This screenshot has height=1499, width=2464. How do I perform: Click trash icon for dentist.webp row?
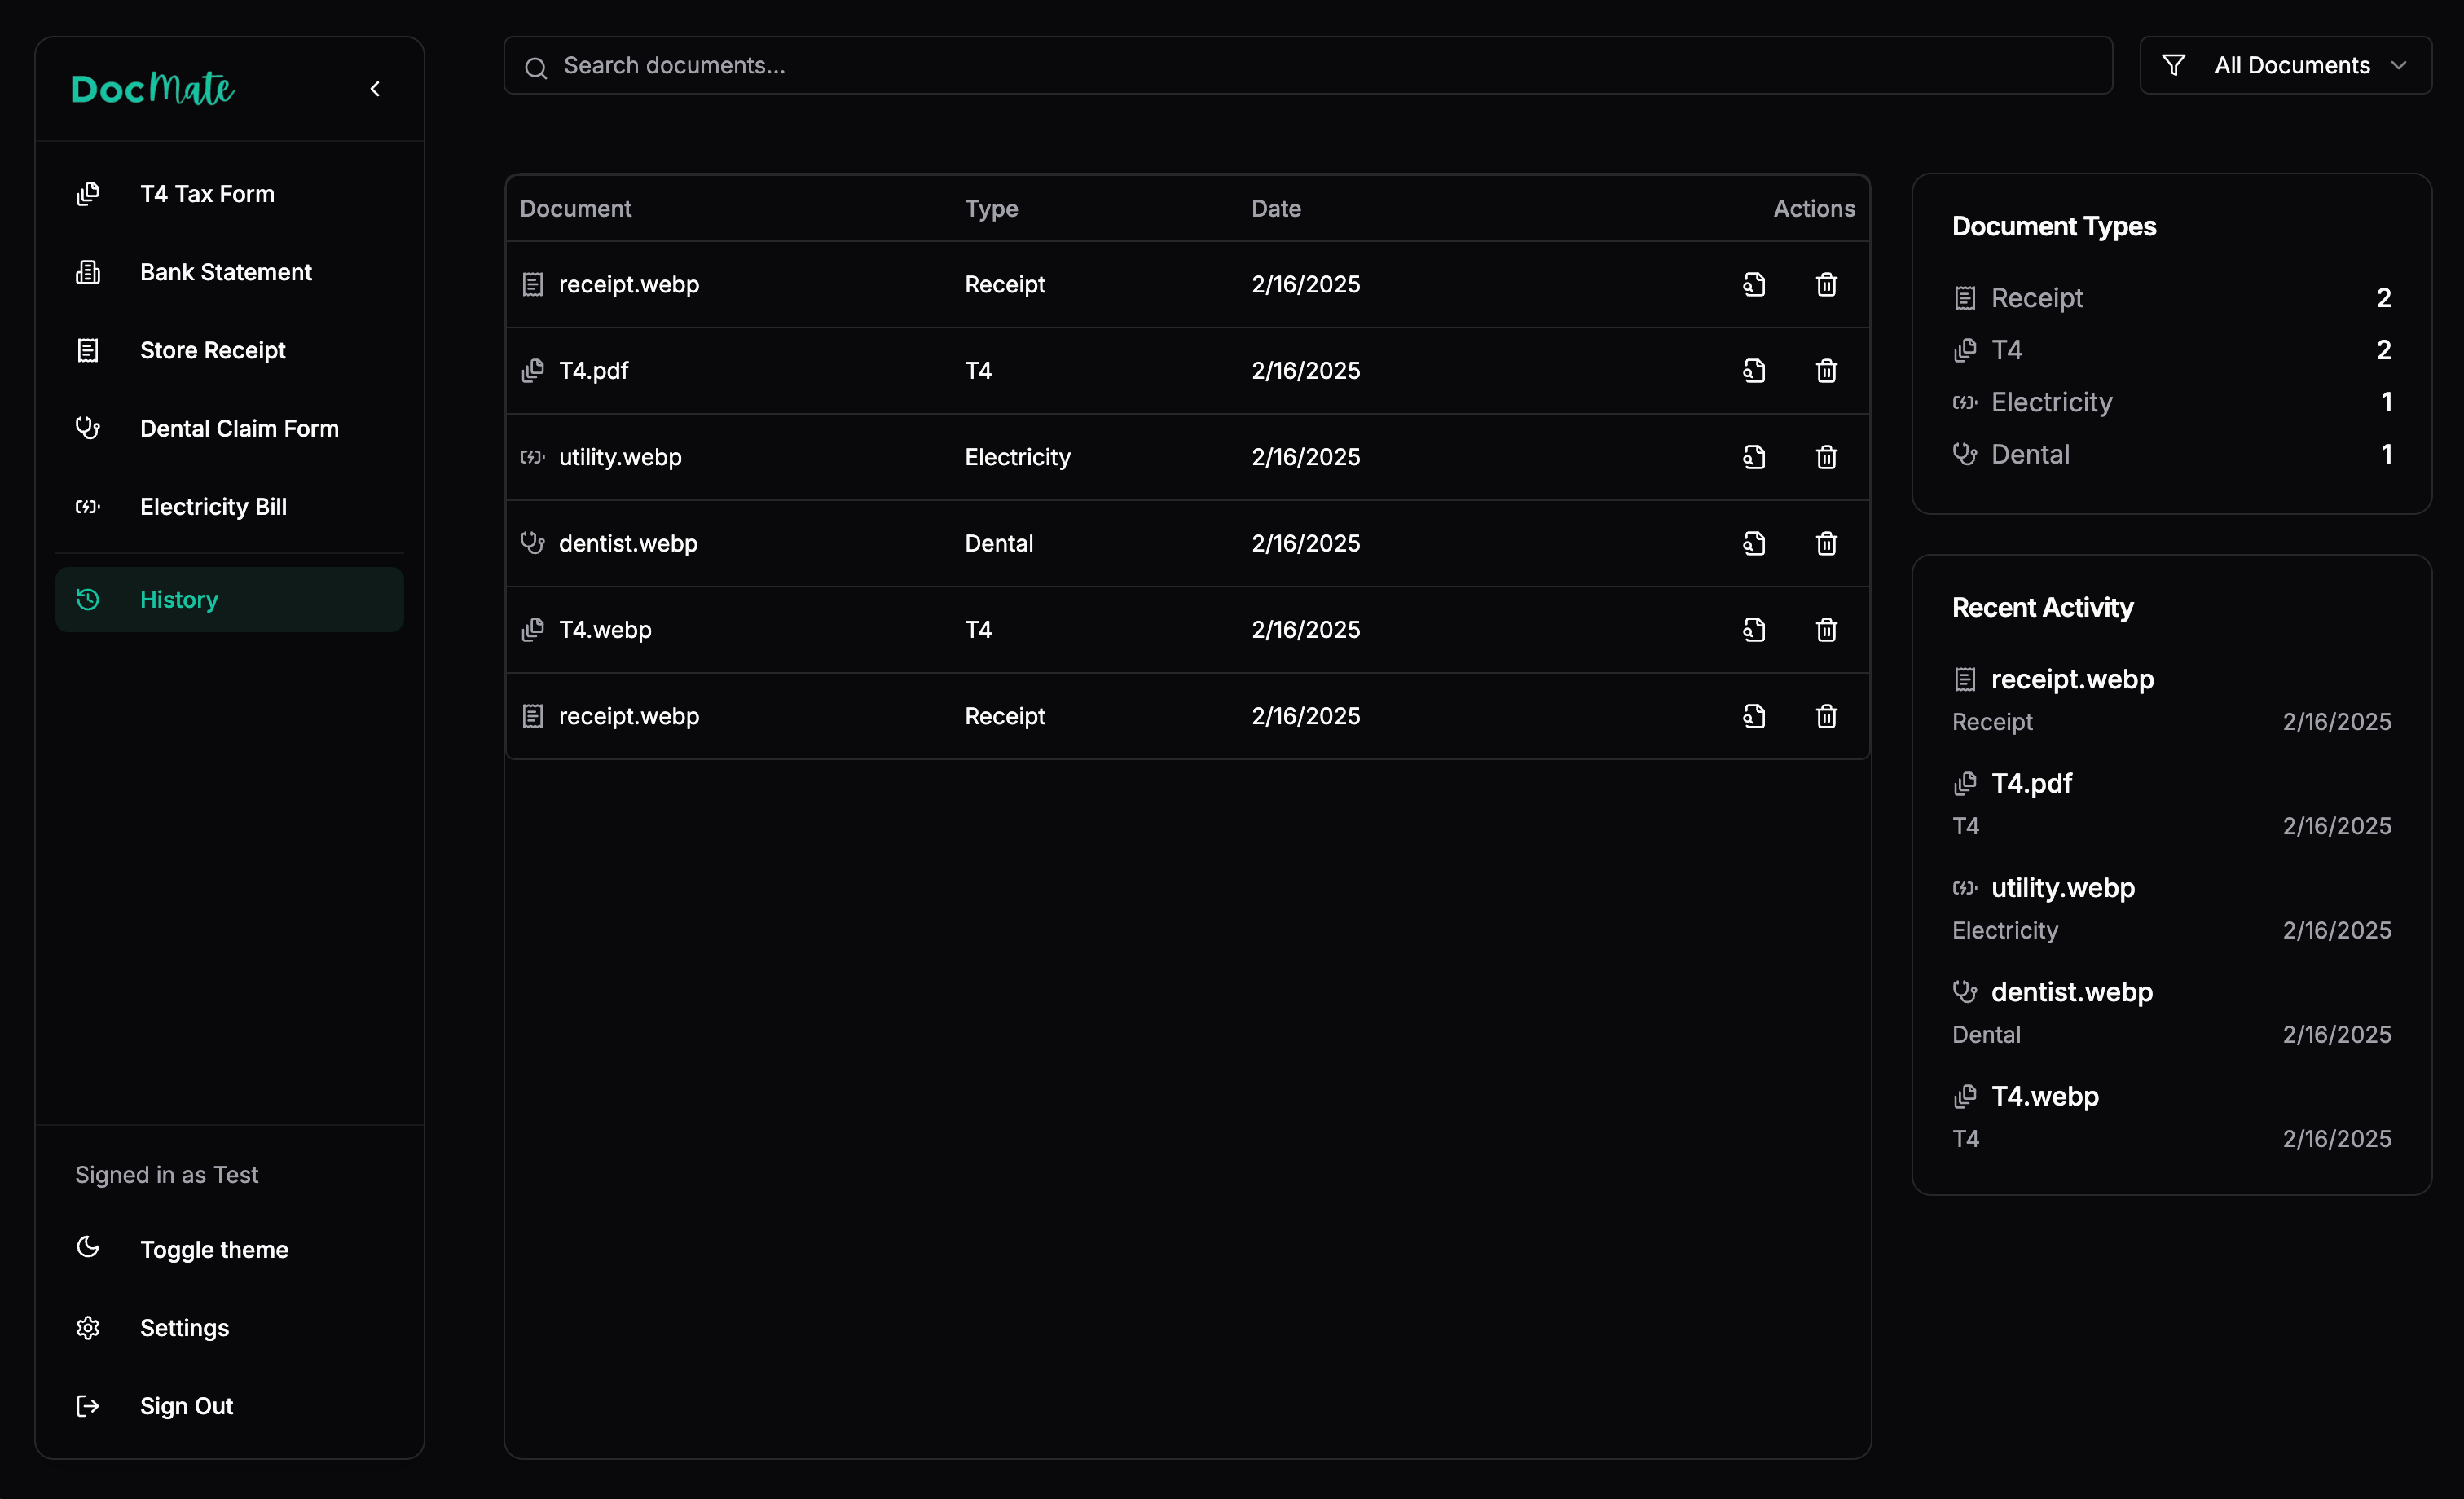[1826, 543]
